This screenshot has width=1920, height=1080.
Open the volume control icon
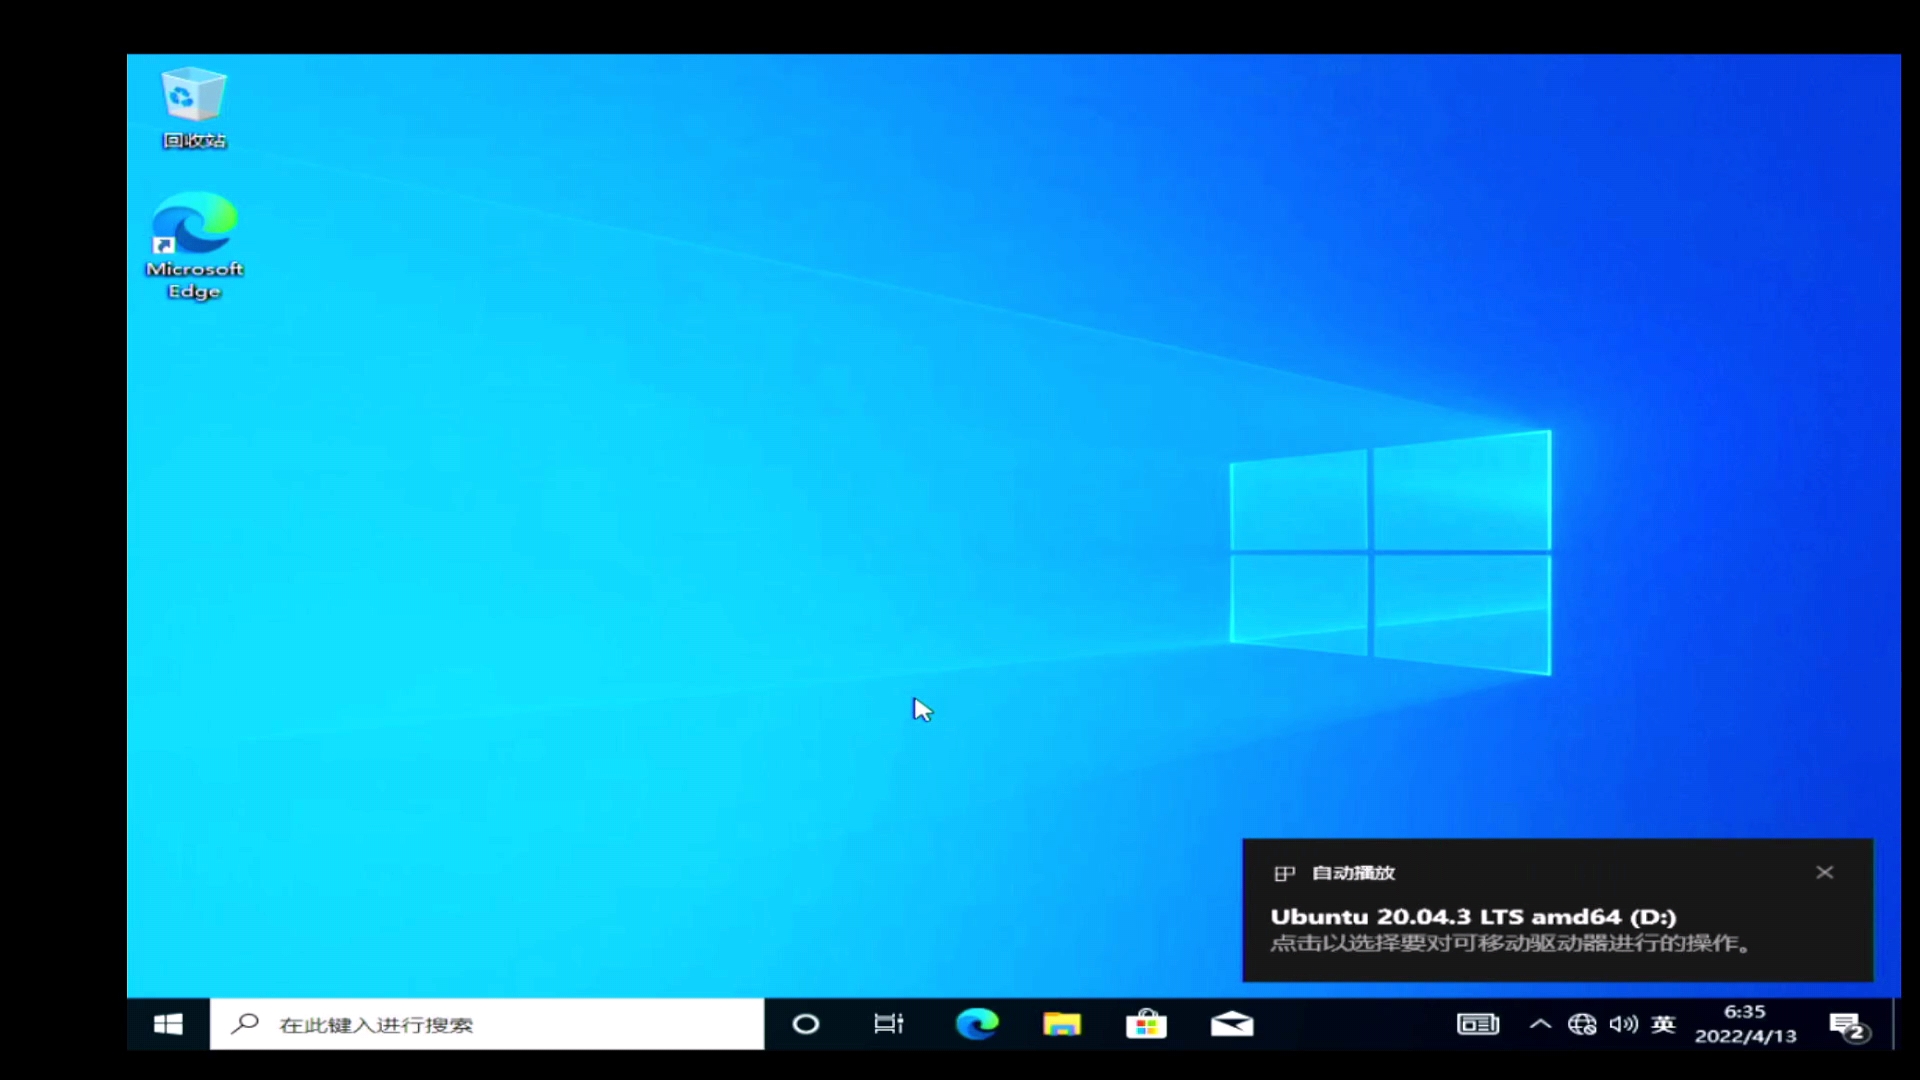point(1623,1024)
